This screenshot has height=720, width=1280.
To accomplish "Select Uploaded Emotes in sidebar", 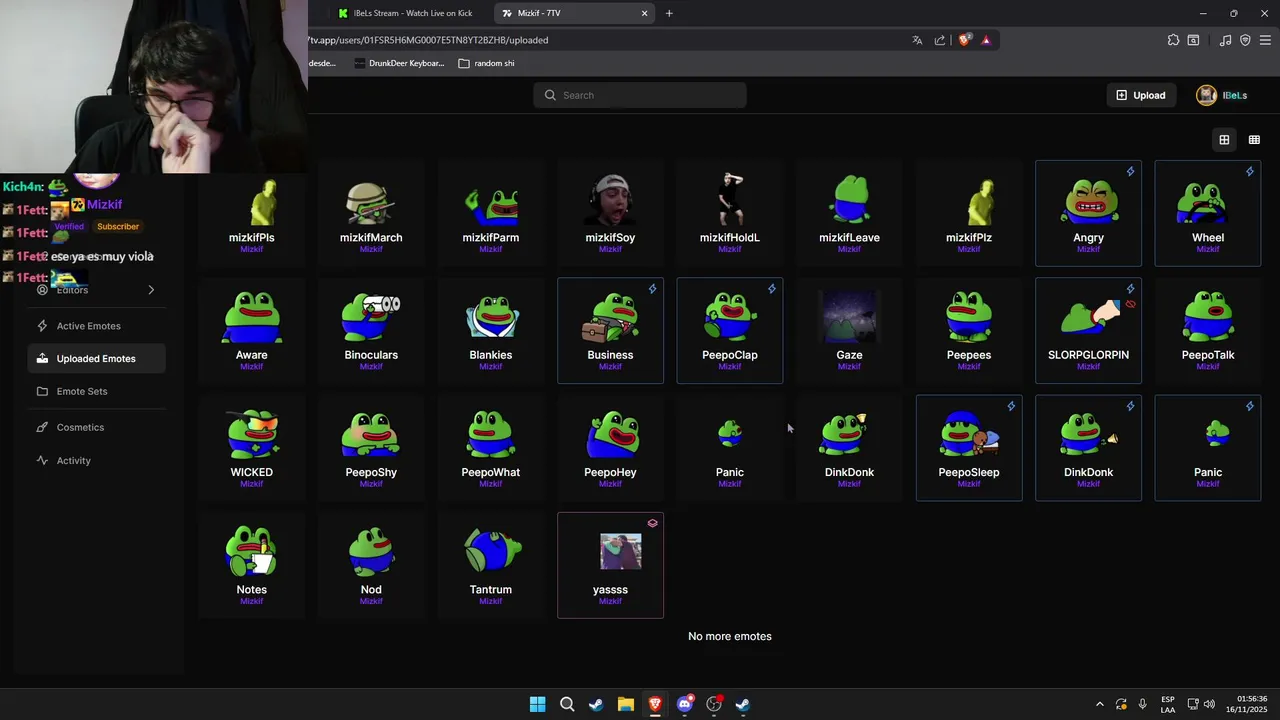I will coord(97,358).
